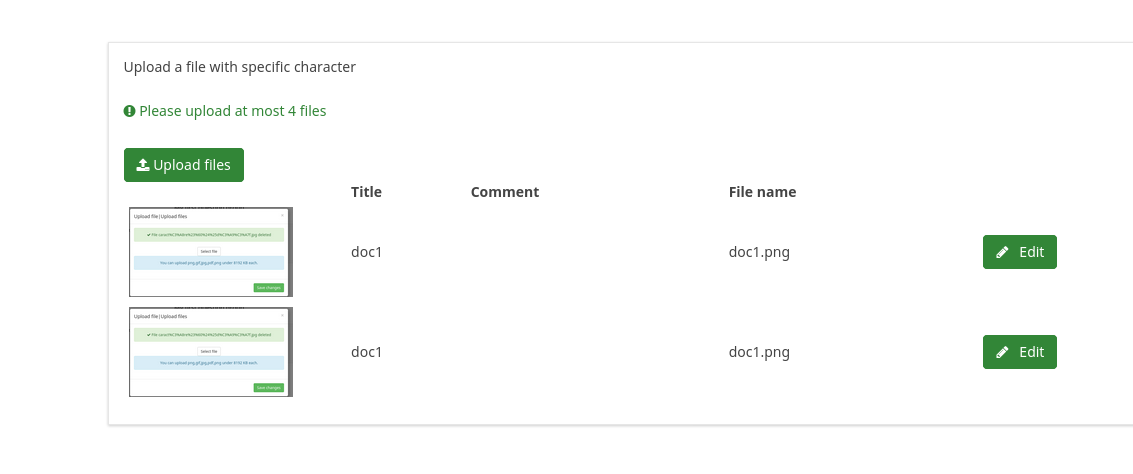Click the pencil icon in the first row's Edit button

click(1003, 252)
